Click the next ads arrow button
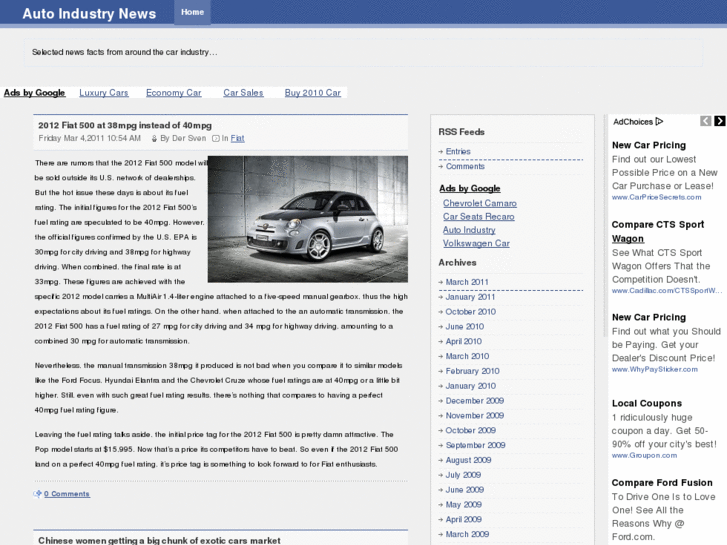Viewport: 727px width, 545px height. pyautogui.click(x=720, y=121)
